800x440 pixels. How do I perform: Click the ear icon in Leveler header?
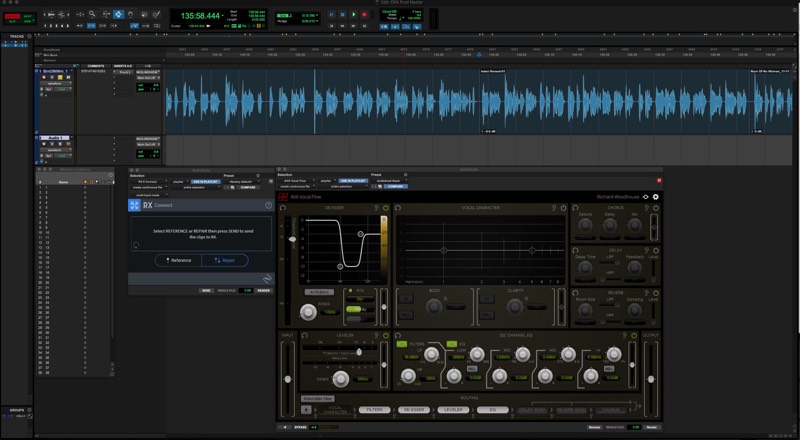pyautogui.click(x=377, y=335)
